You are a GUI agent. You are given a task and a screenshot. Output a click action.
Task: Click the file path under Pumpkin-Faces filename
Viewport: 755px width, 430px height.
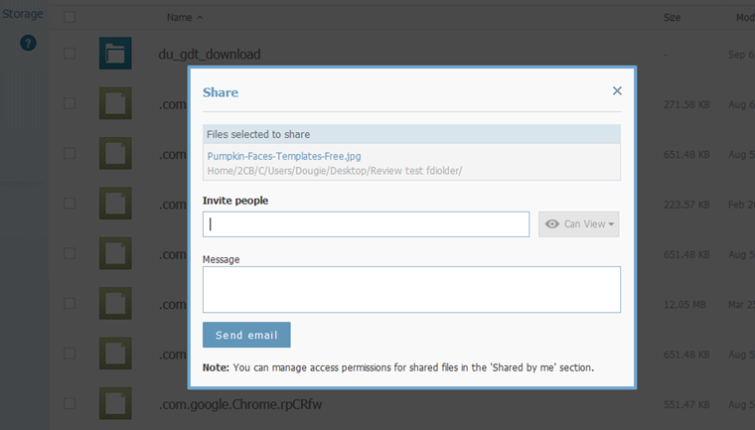335,170
